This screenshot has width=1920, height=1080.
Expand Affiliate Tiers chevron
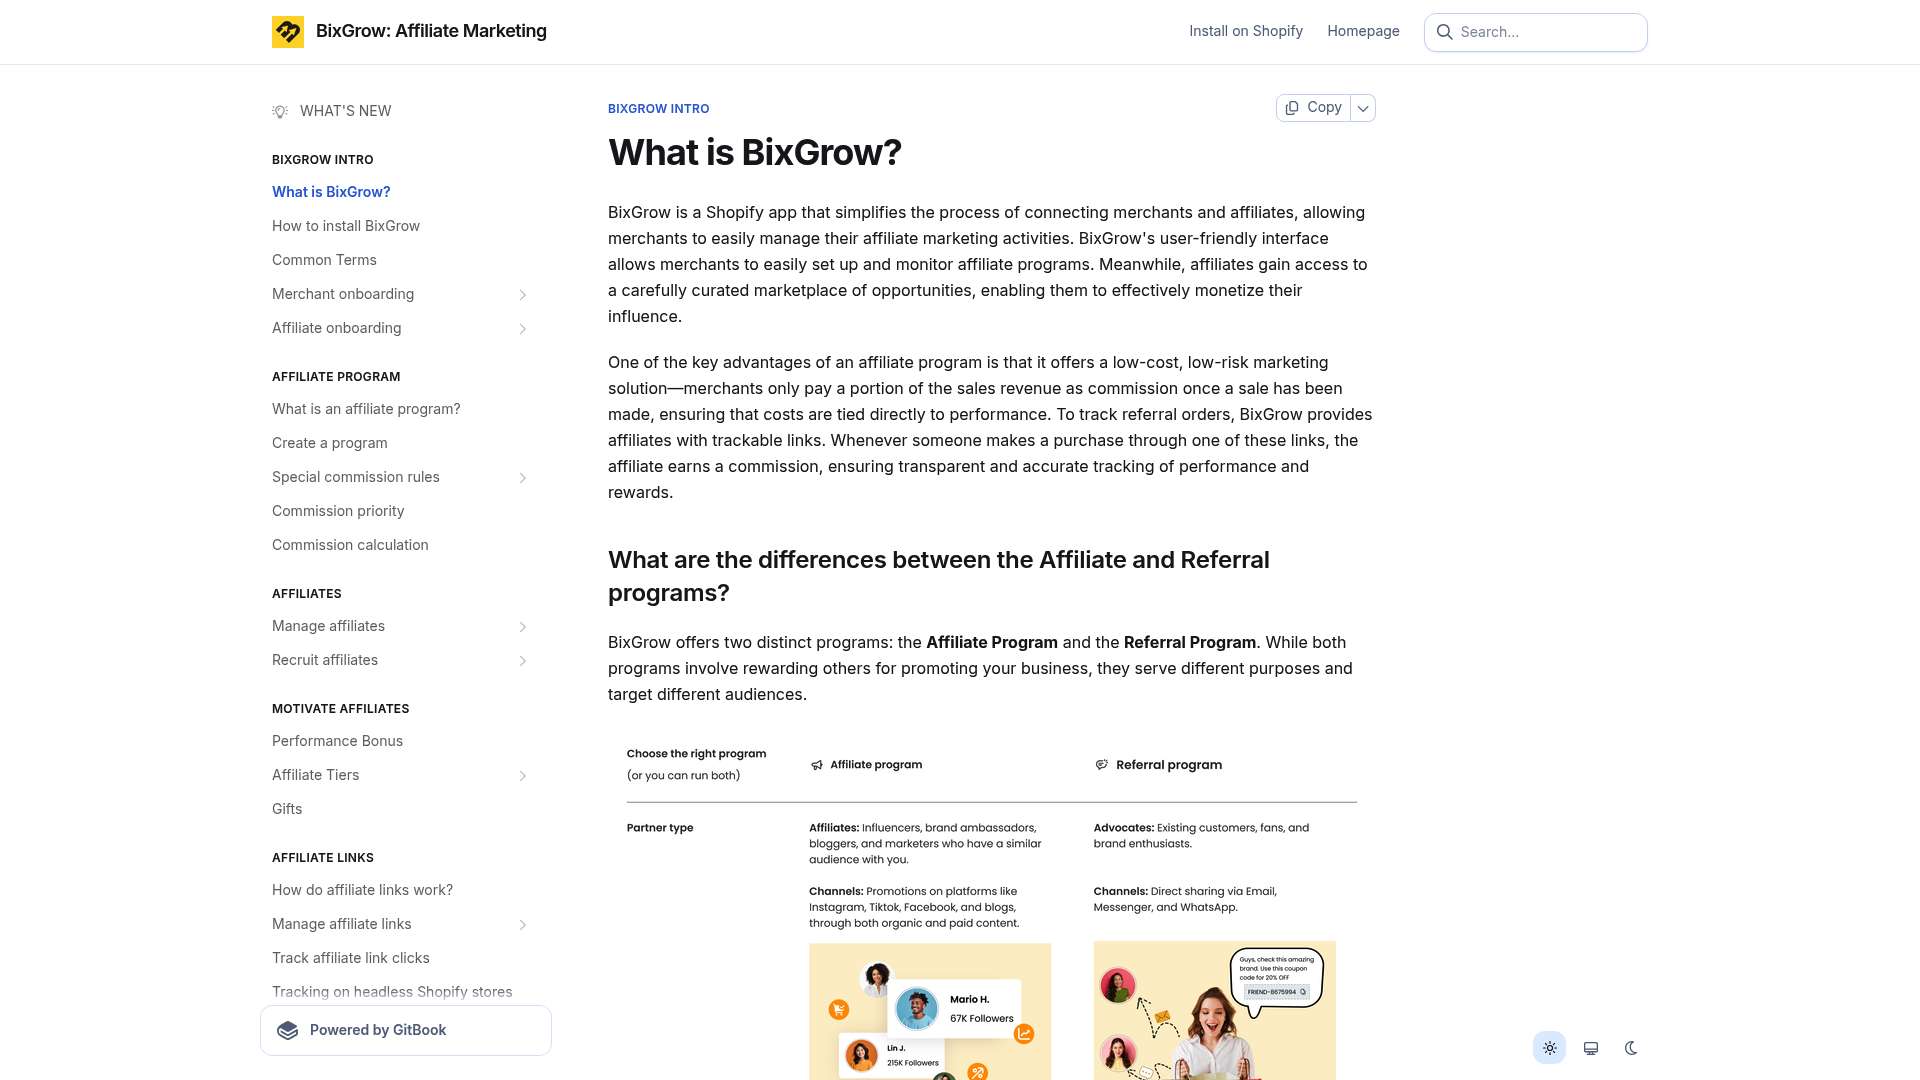(523, 775)
